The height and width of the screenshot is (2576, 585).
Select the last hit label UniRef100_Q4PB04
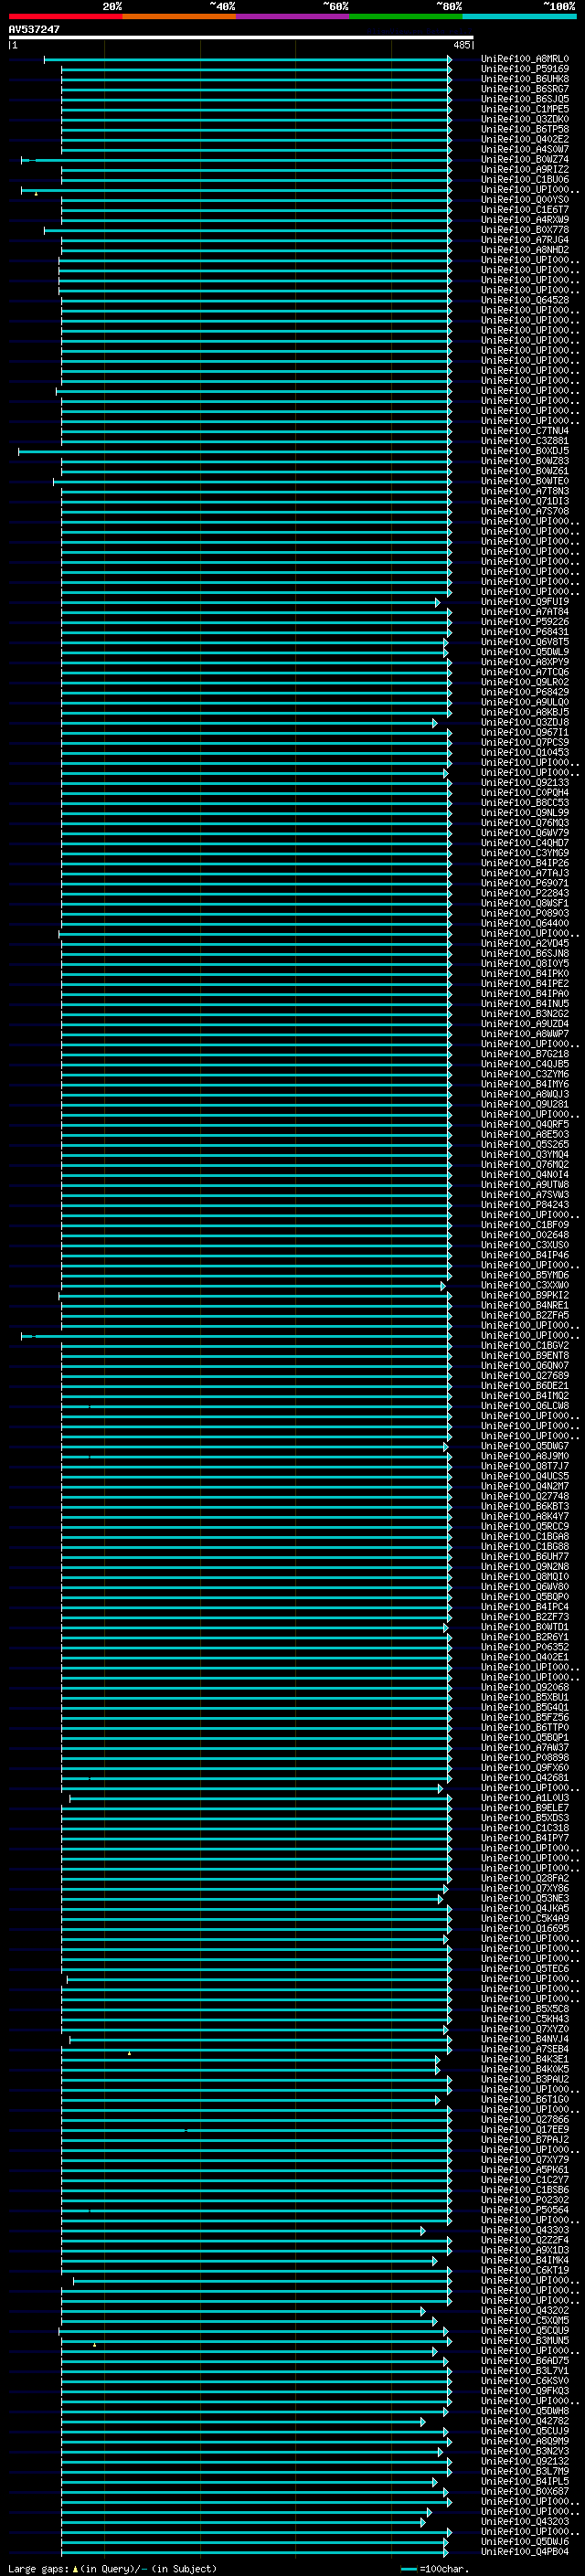coord(525,2551)
